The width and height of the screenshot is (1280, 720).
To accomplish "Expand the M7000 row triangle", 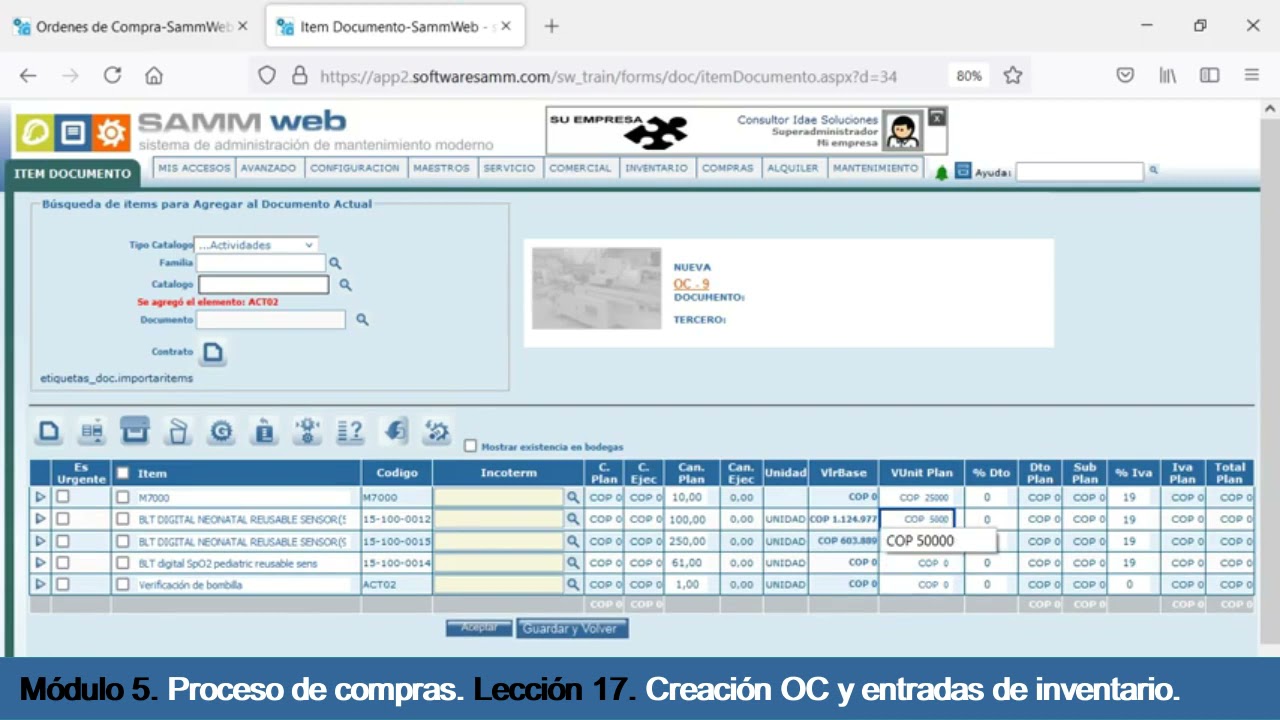I will (41, 497).
